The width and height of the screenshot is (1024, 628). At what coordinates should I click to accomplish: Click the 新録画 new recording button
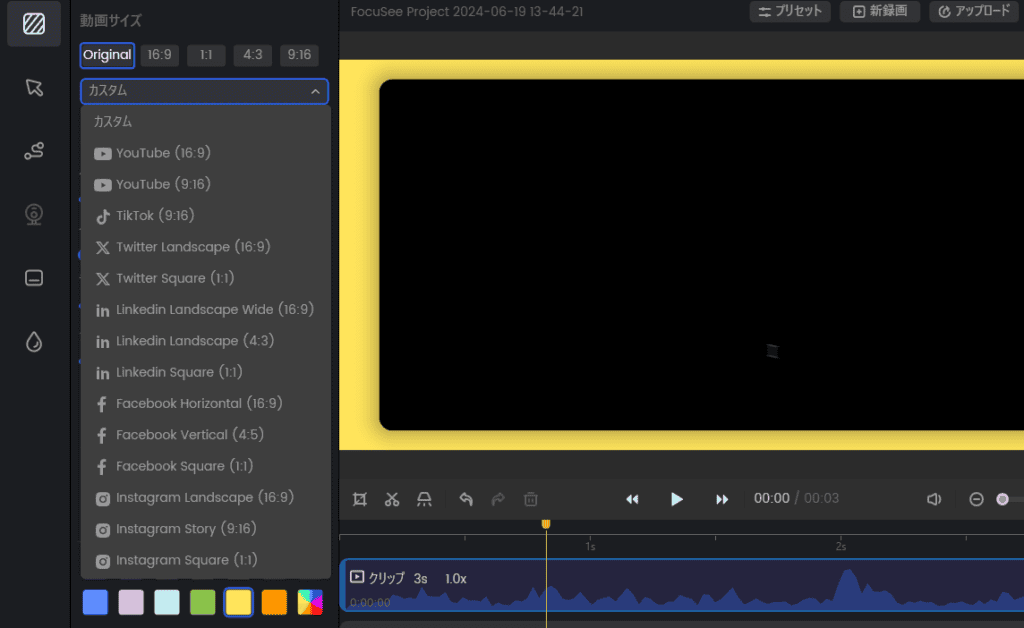click(x=880, y=12)
